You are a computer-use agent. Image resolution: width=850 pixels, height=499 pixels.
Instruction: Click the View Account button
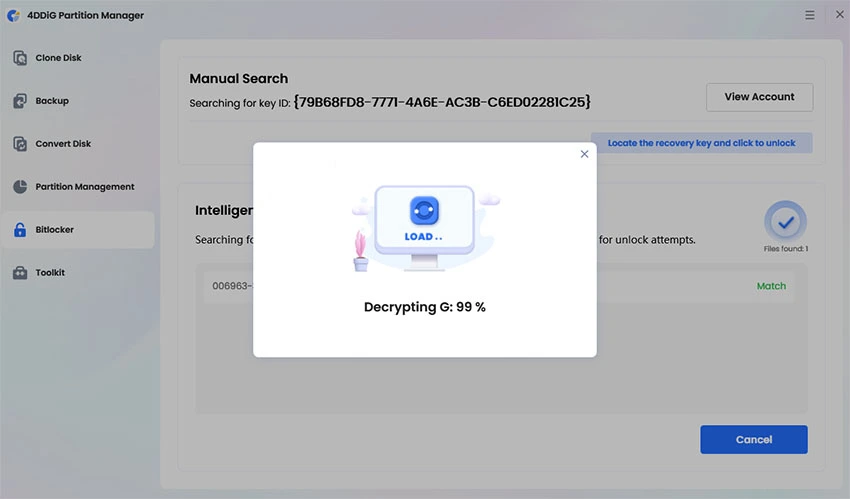(759, 97)
